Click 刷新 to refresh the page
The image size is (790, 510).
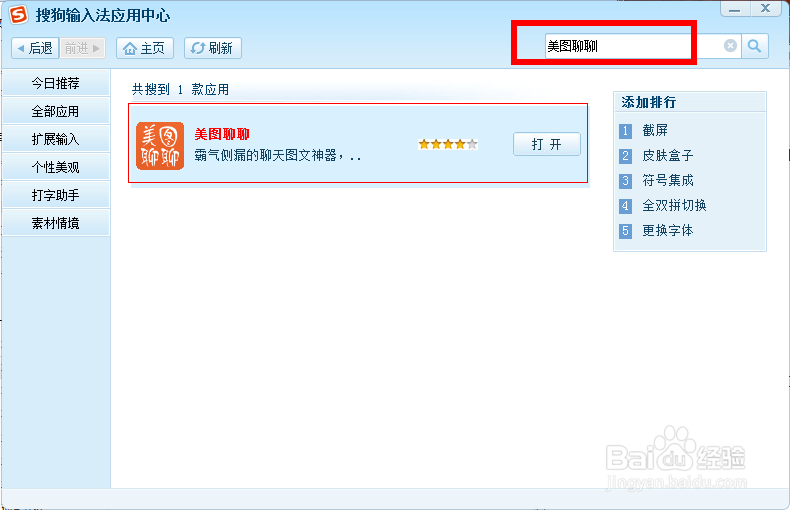click(213, 48)
